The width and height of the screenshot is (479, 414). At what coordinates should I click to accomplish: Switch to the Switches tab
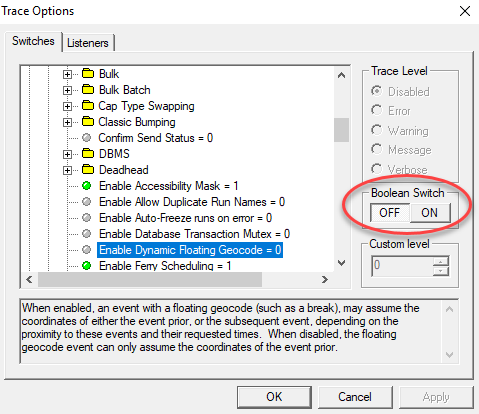[33, 41]
